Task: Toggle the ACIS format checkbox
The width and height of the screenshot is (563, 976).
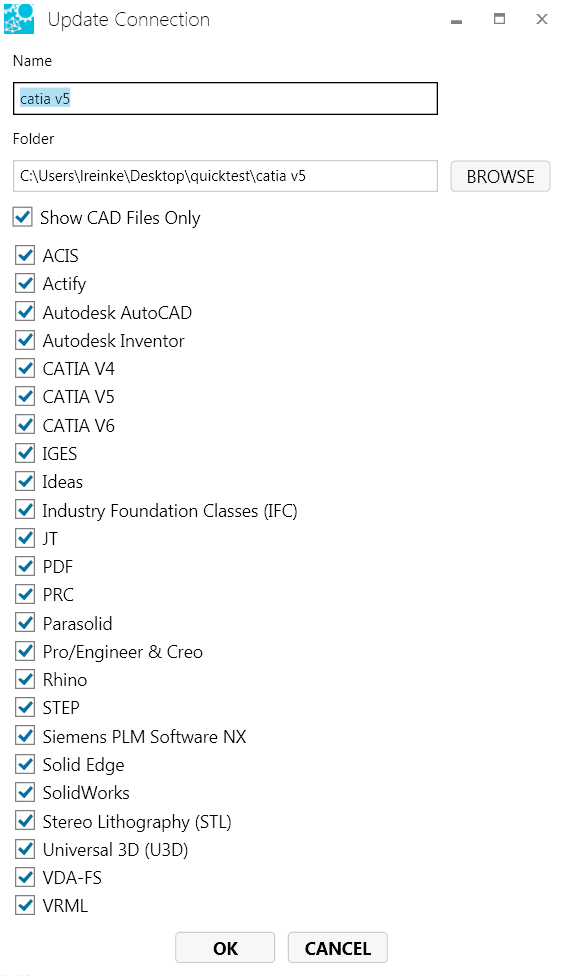Action: coord(25,255)
